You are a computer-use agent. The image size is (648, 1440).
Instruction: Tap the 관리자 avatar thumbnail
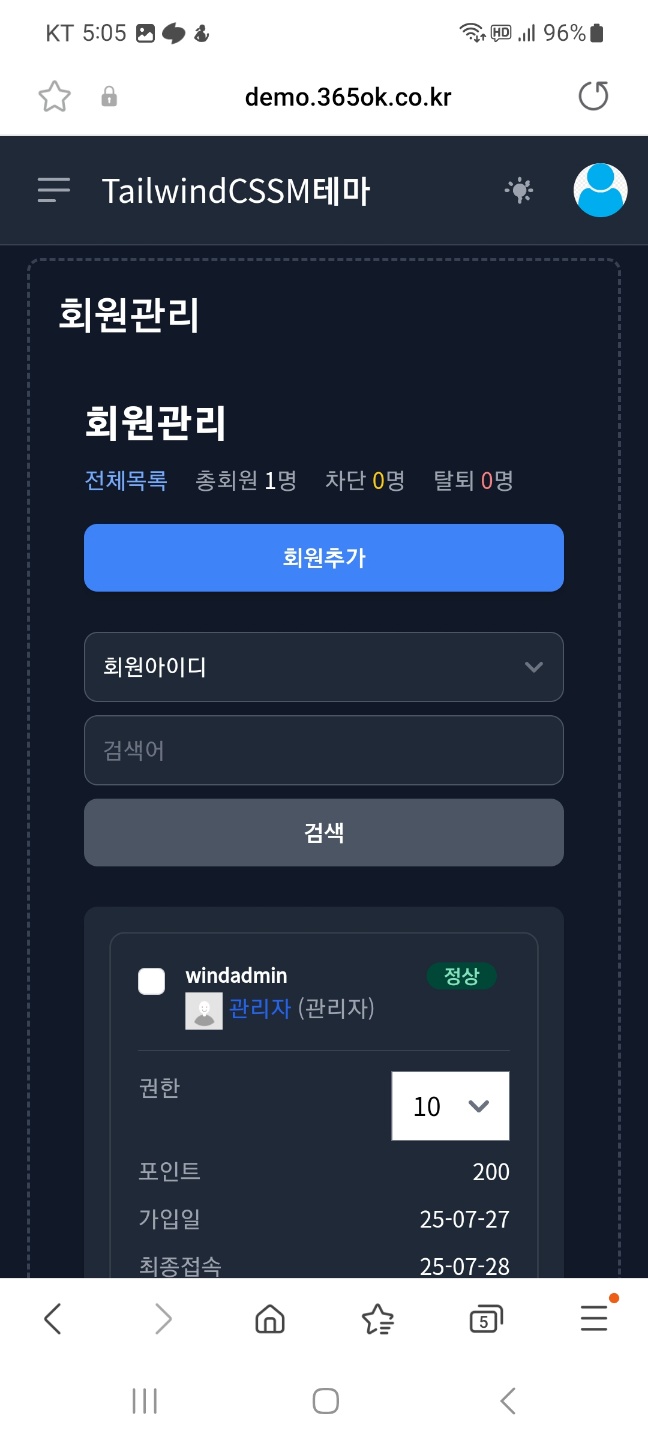[204, 1012]
